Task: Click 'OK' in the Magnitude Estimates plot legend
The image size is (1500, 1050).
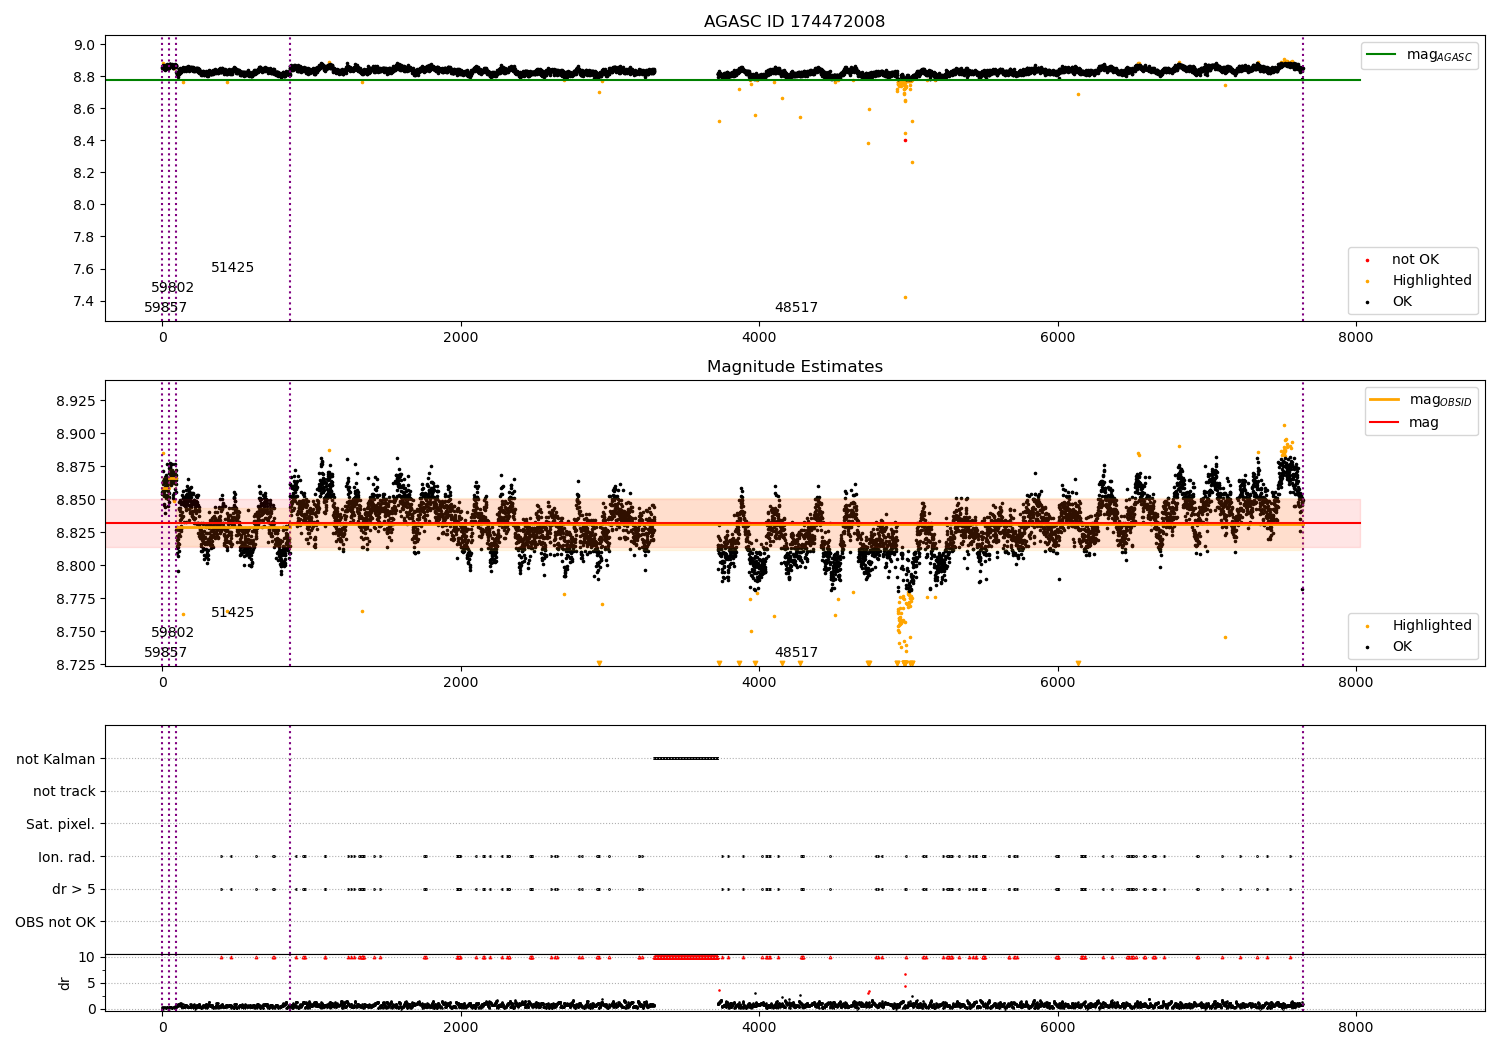Action: coord(1402,647)
